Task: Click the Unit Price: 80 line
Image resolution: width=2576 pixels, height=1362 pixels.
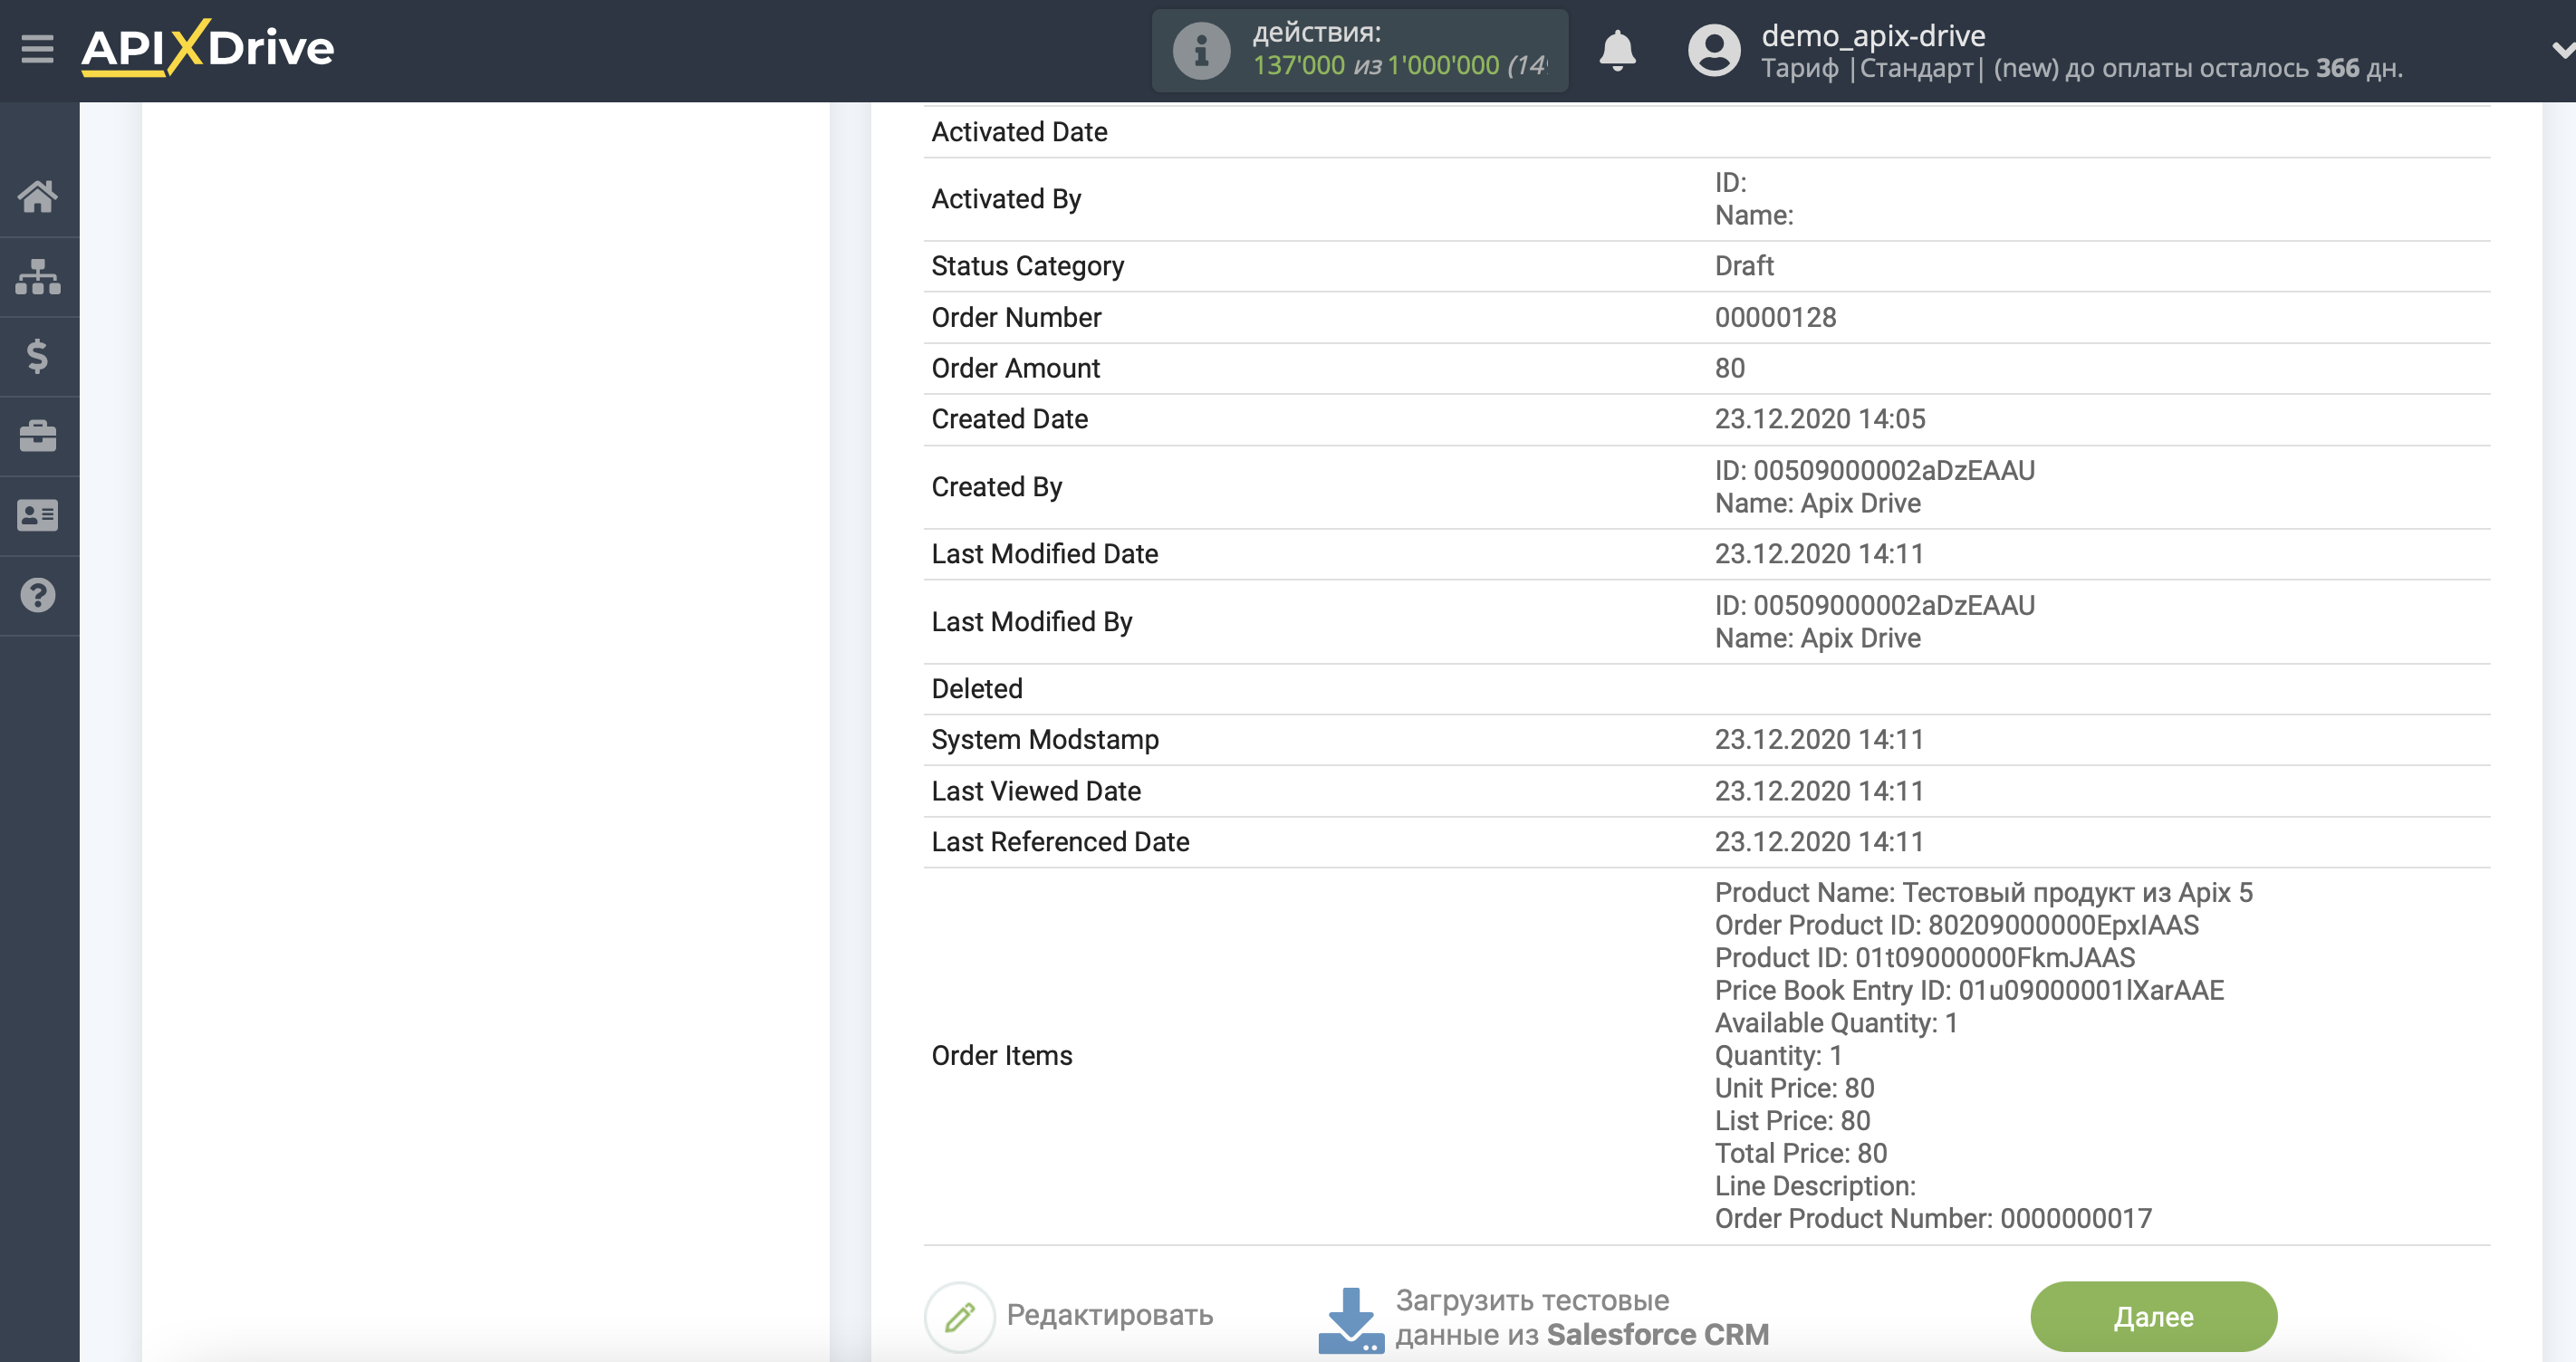Action: (1794, 1088)
